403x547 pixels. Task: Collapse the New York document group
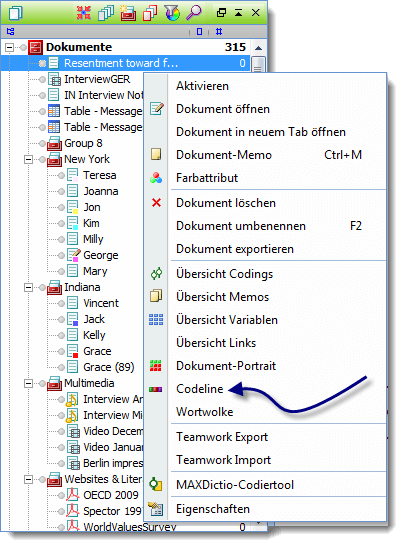click(x=29, y=159)
